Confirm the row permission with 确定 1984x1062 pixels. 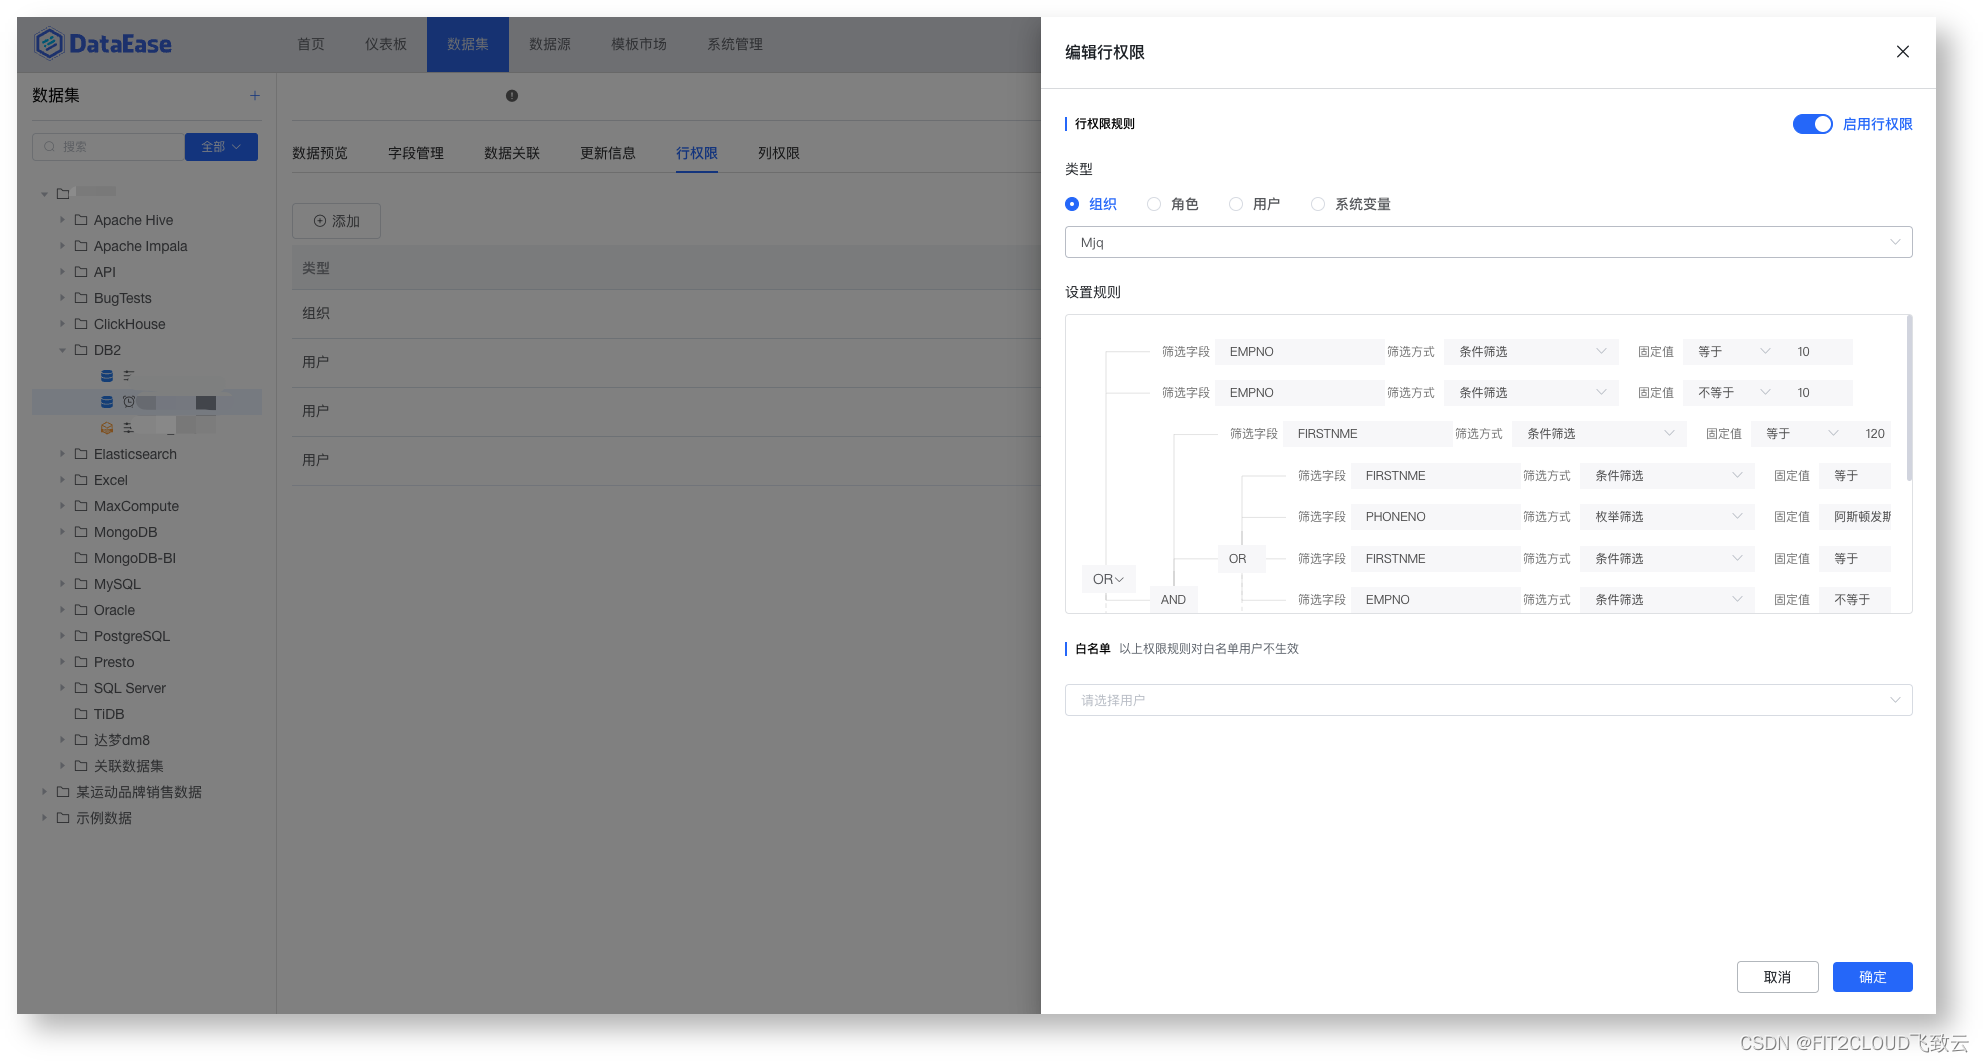pyautogui.click(x=1872, y=977)
